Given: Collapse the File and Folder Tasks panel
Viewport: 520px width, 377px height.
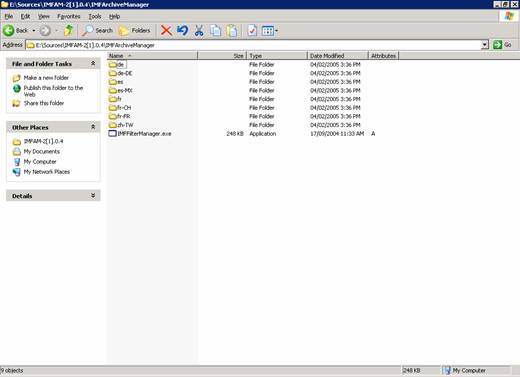Looking at the screenshot, I should coord(93,63).
